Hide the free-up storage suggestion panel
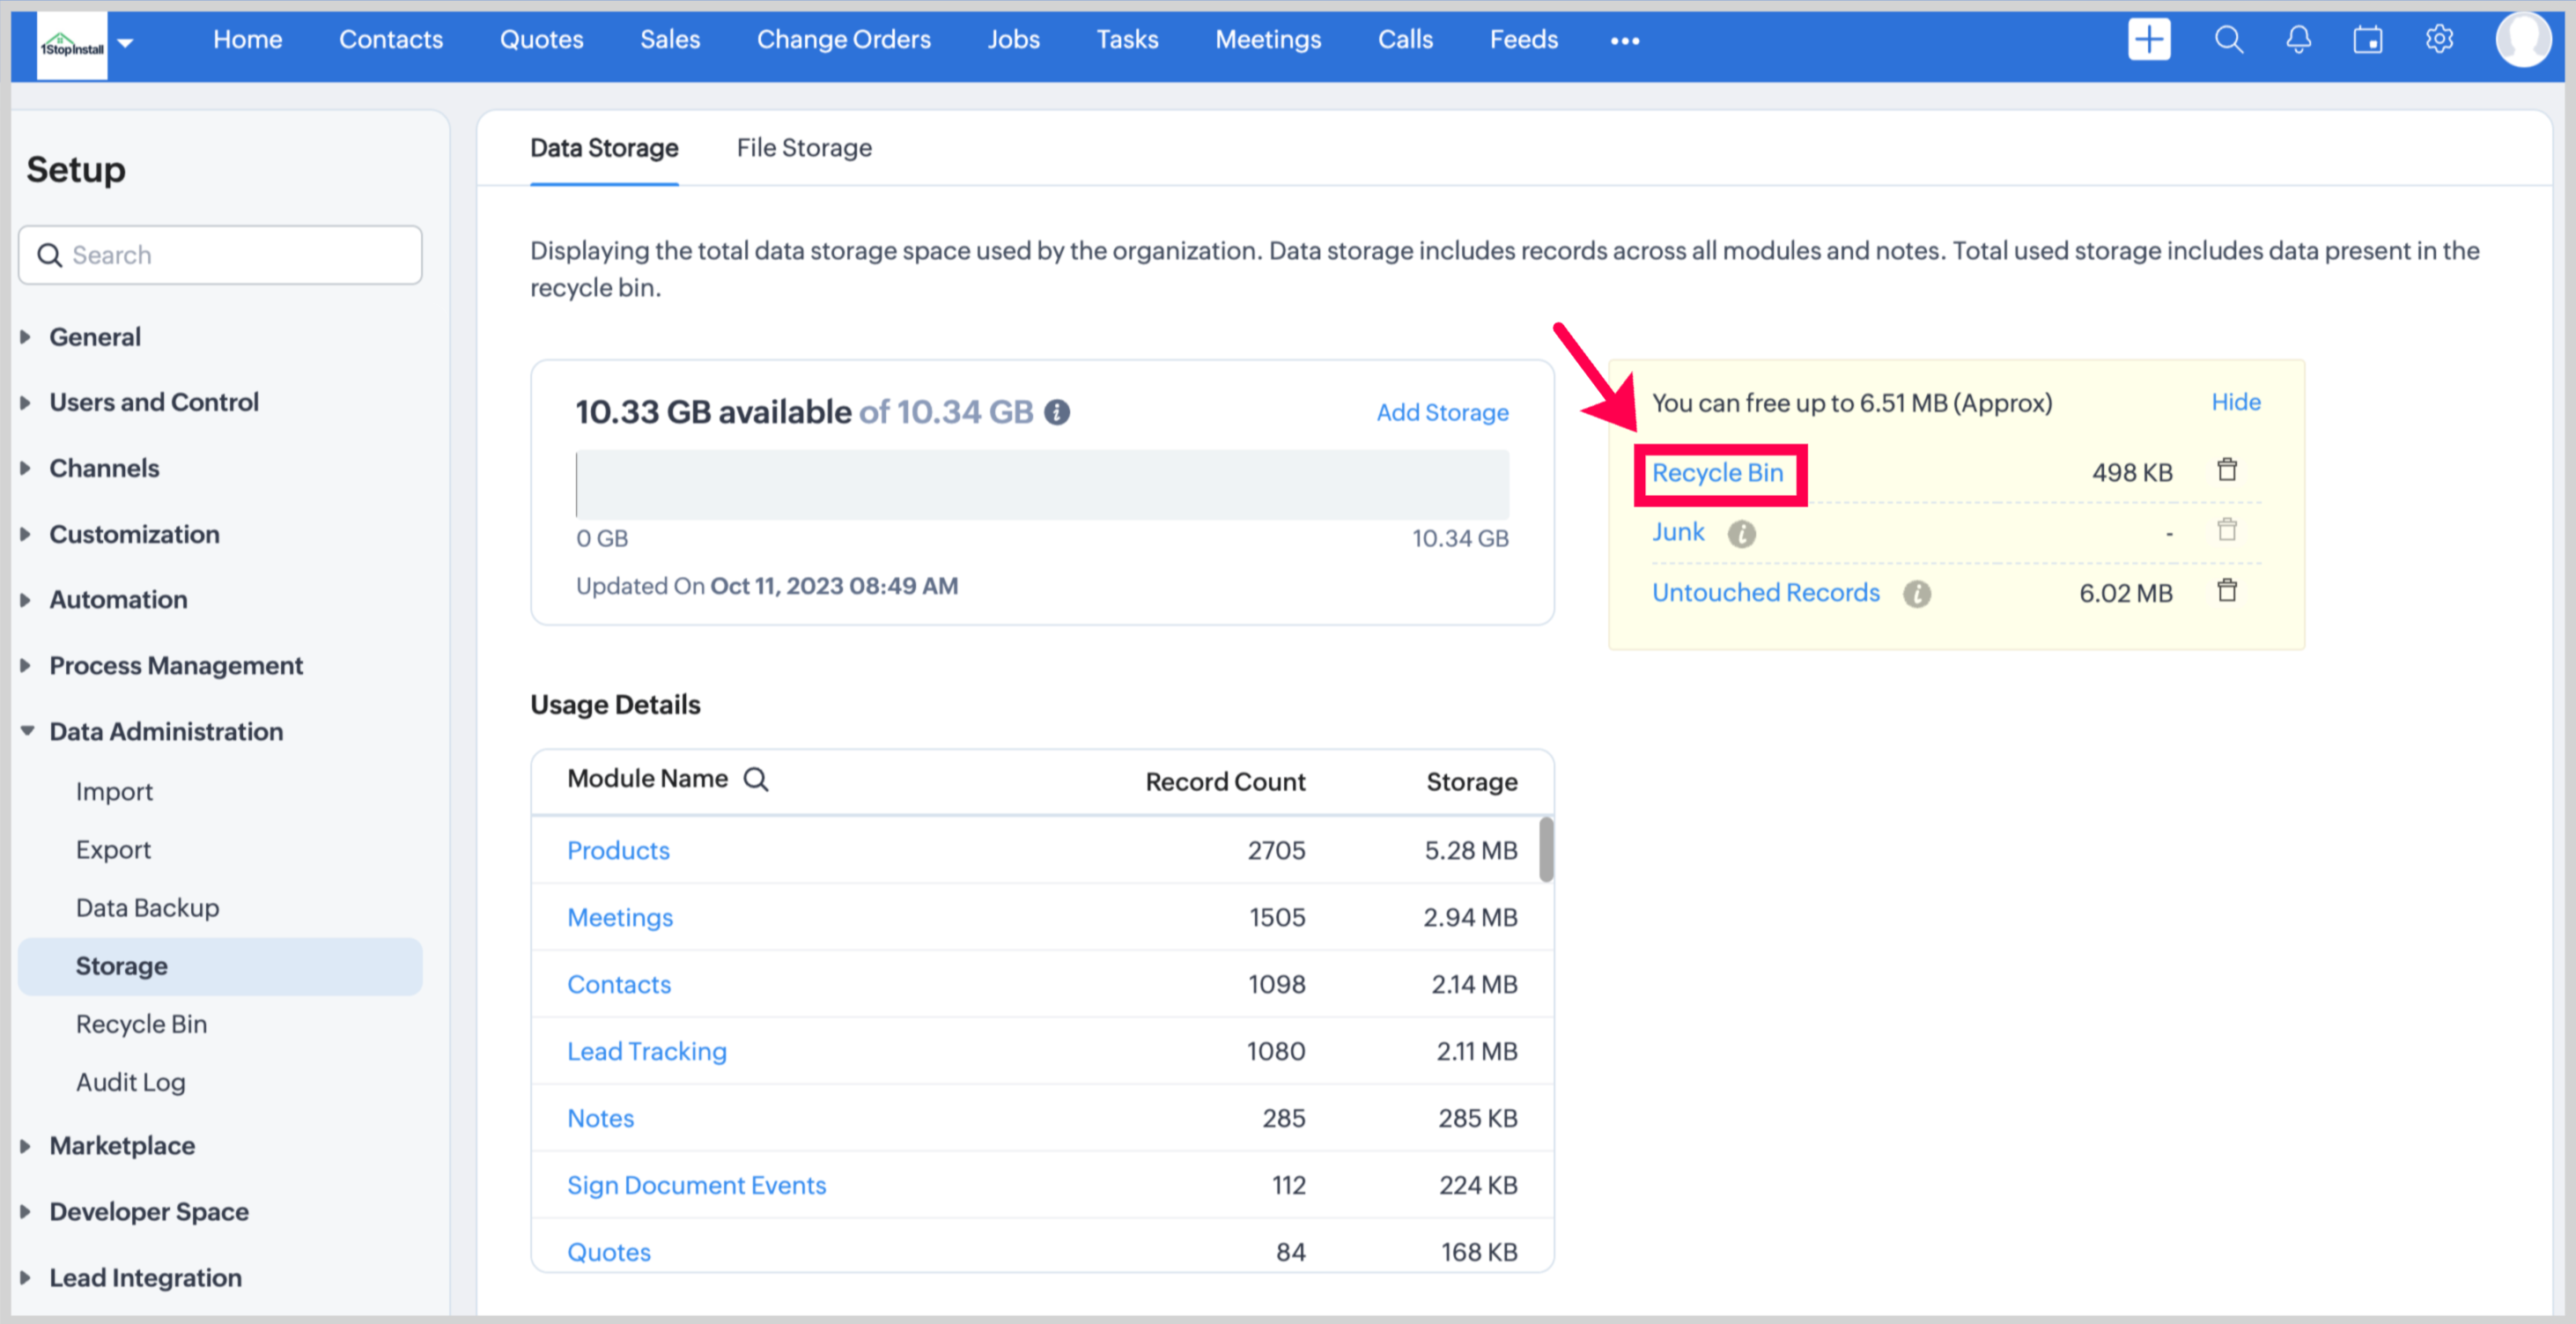 click(x=2235, y=402)
